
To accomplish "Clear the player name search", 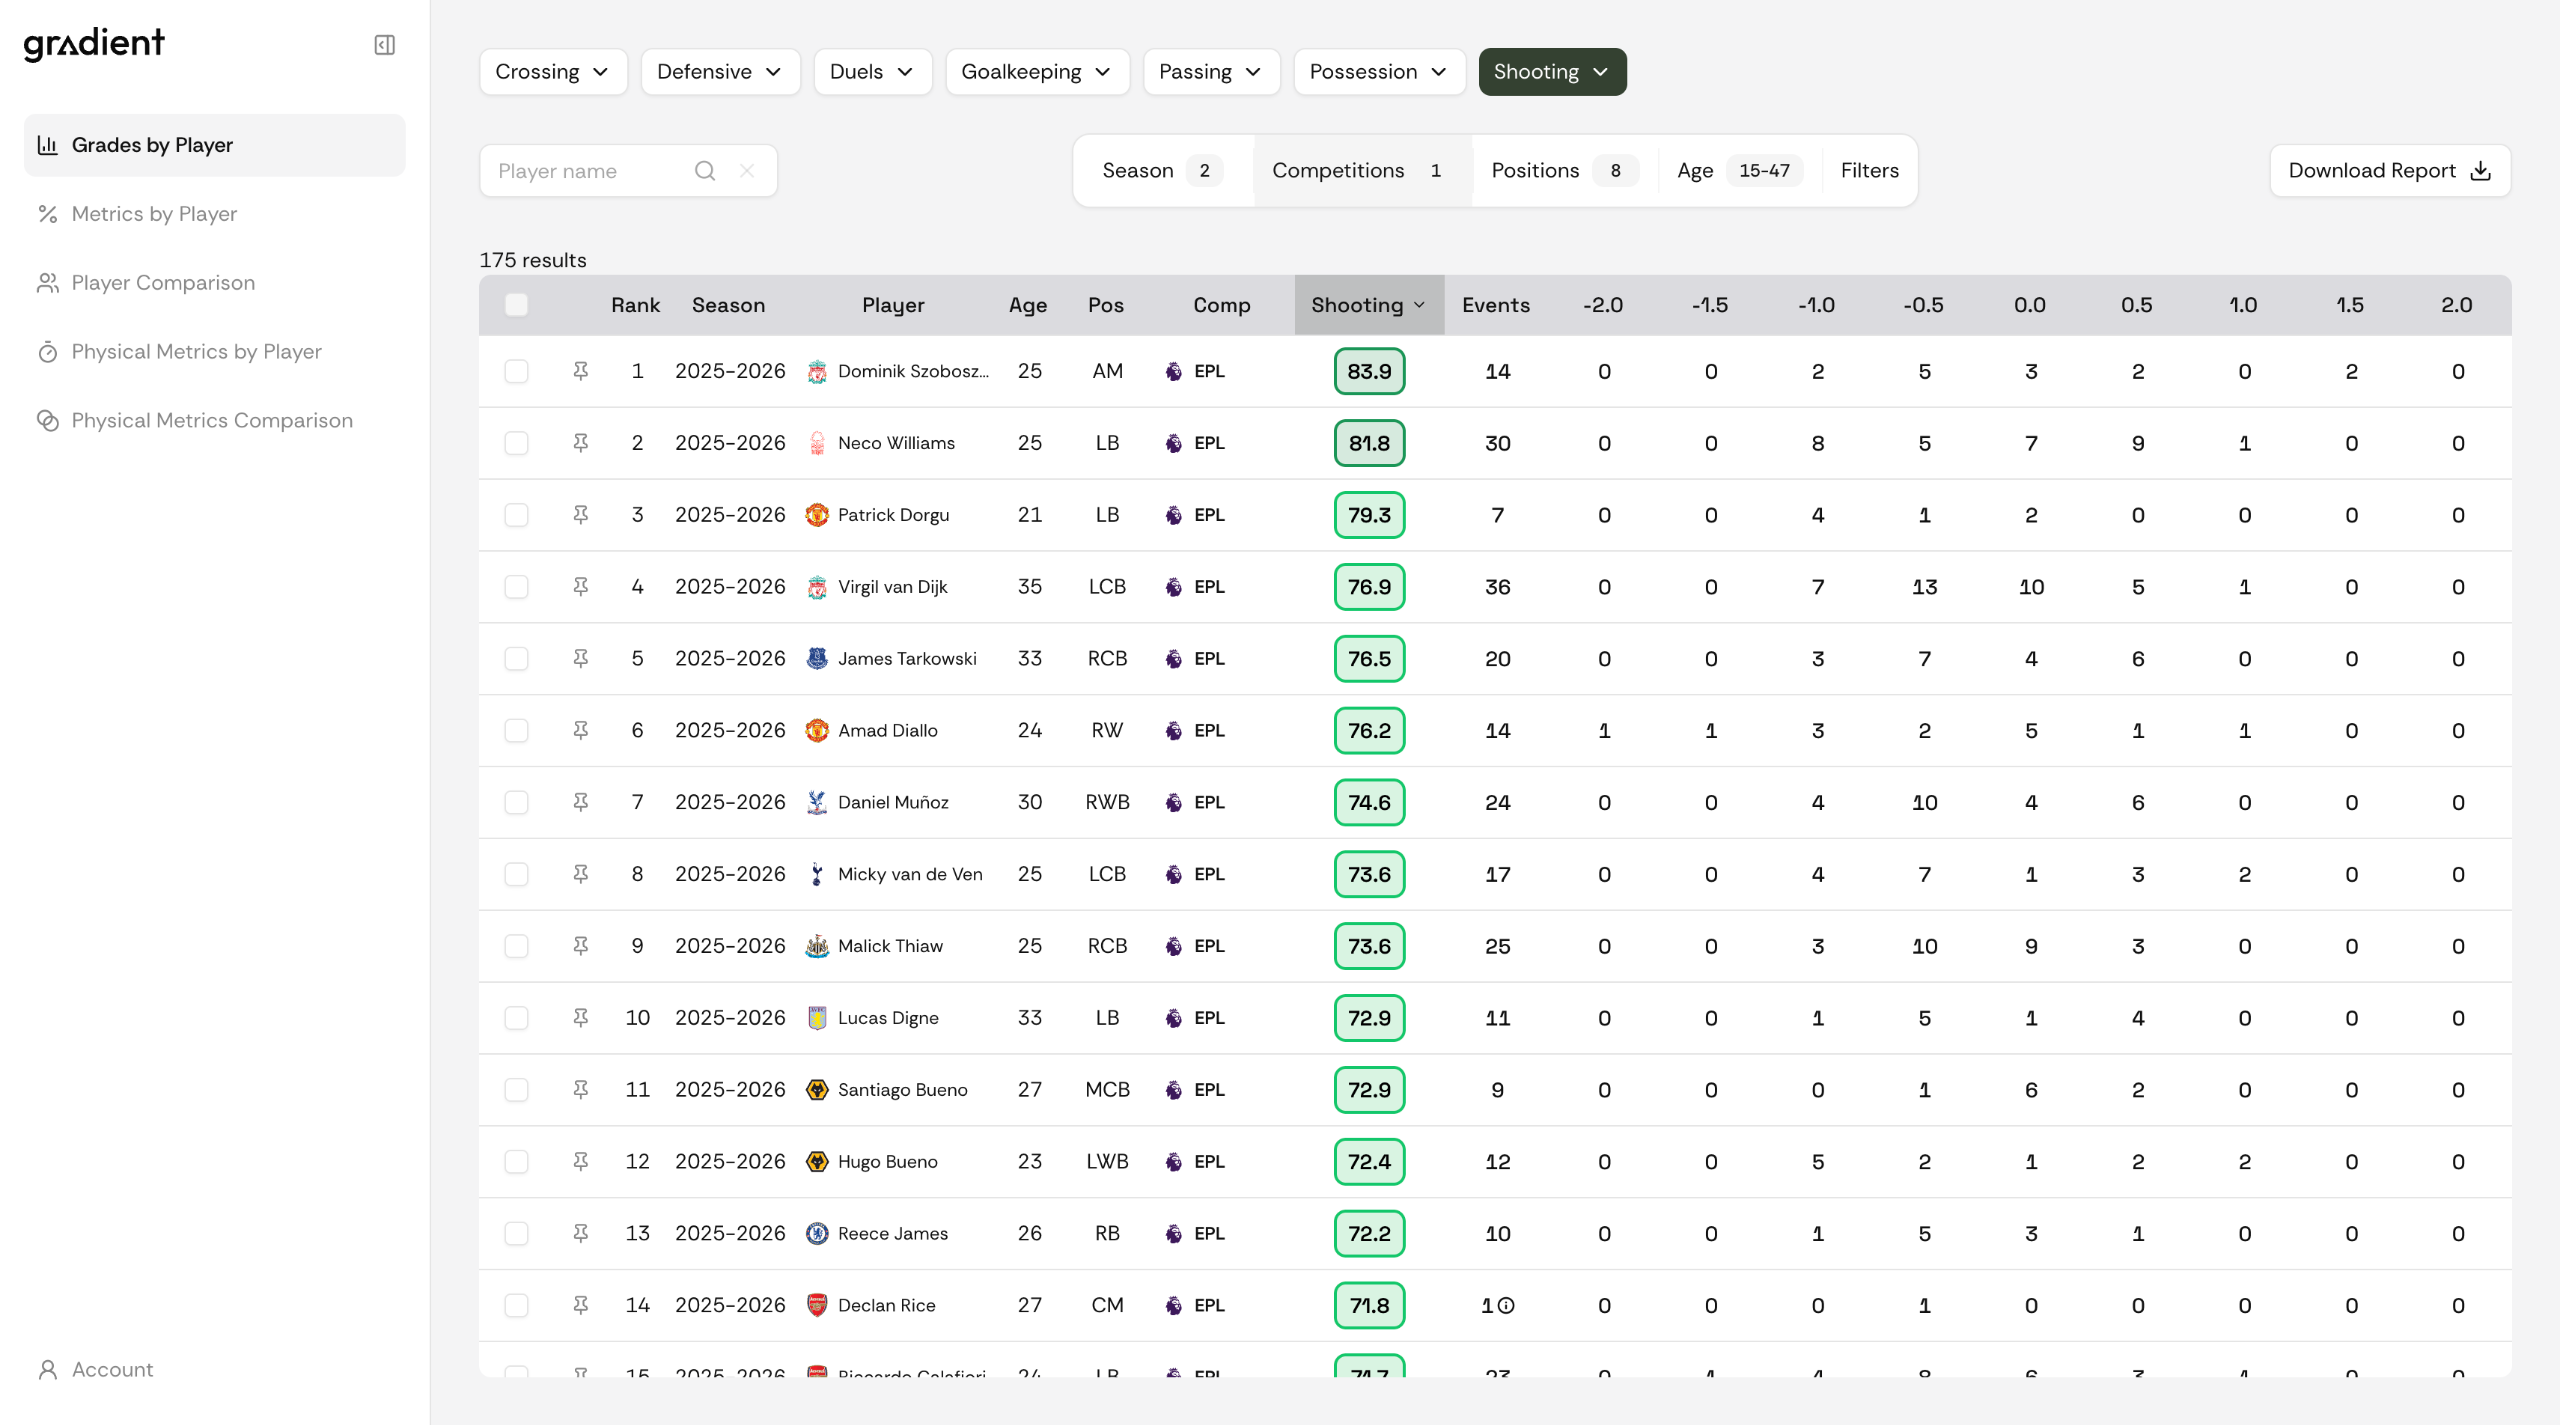I will coord(747,171).
